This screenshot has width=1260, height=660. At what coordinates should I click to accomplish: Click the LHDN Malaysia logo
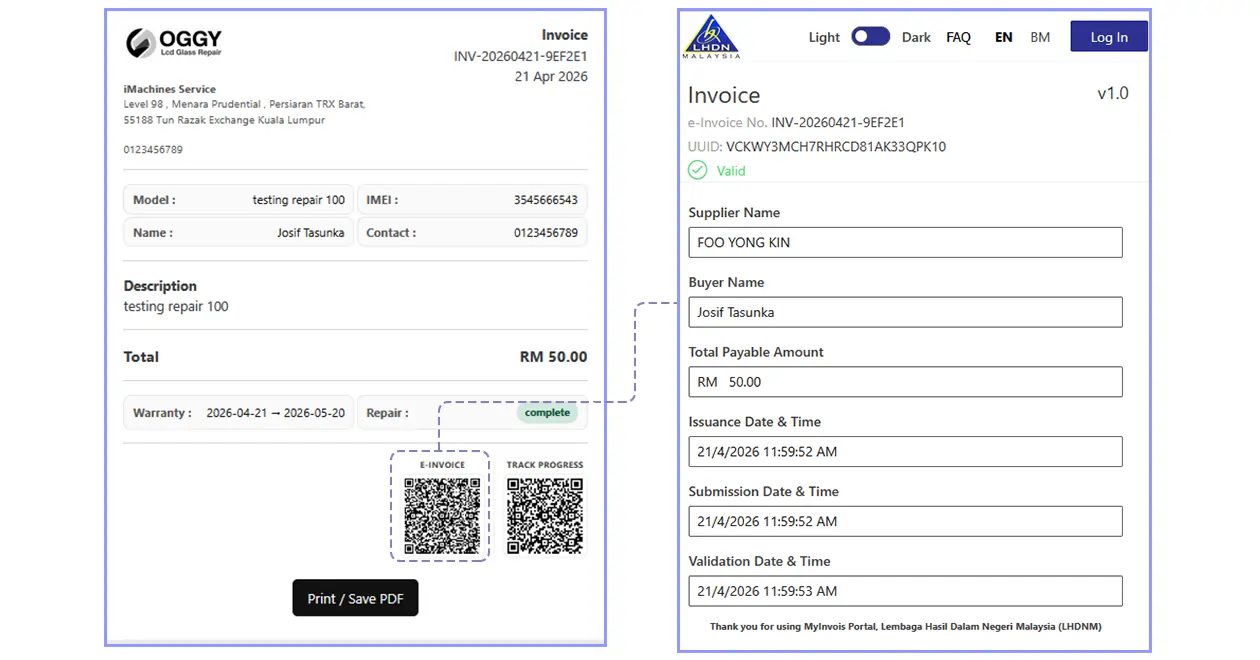pos(710,33)
